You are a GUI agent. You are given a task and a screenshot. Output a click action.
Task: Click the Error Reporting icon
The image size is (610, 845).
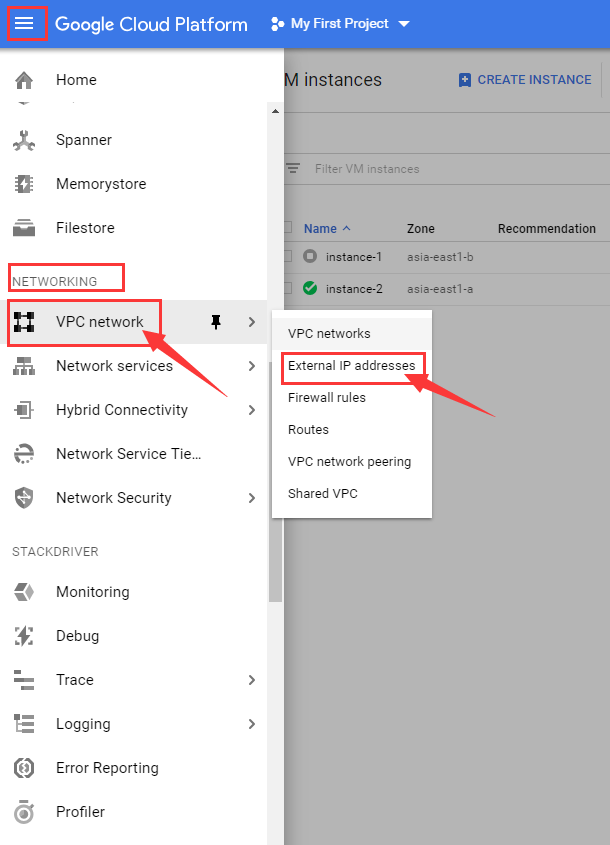(24, 768)
